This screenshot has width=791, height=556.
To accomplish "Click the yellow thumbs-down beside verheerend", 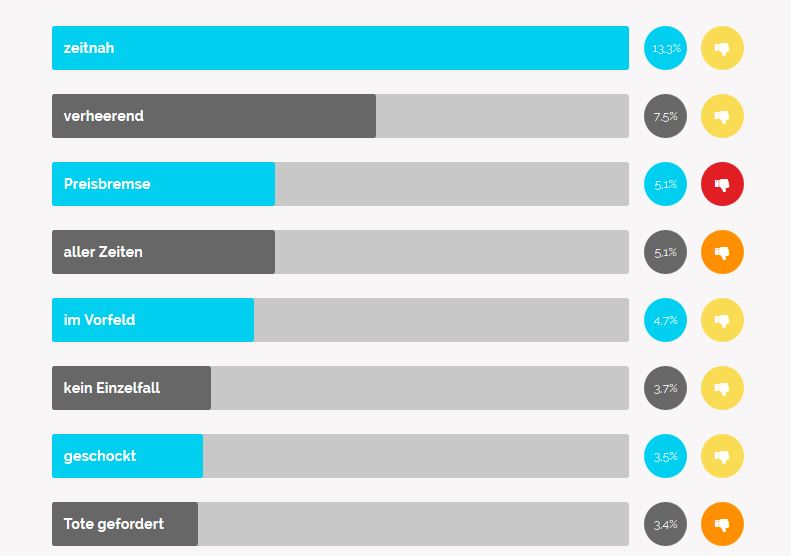I will 722,116.
